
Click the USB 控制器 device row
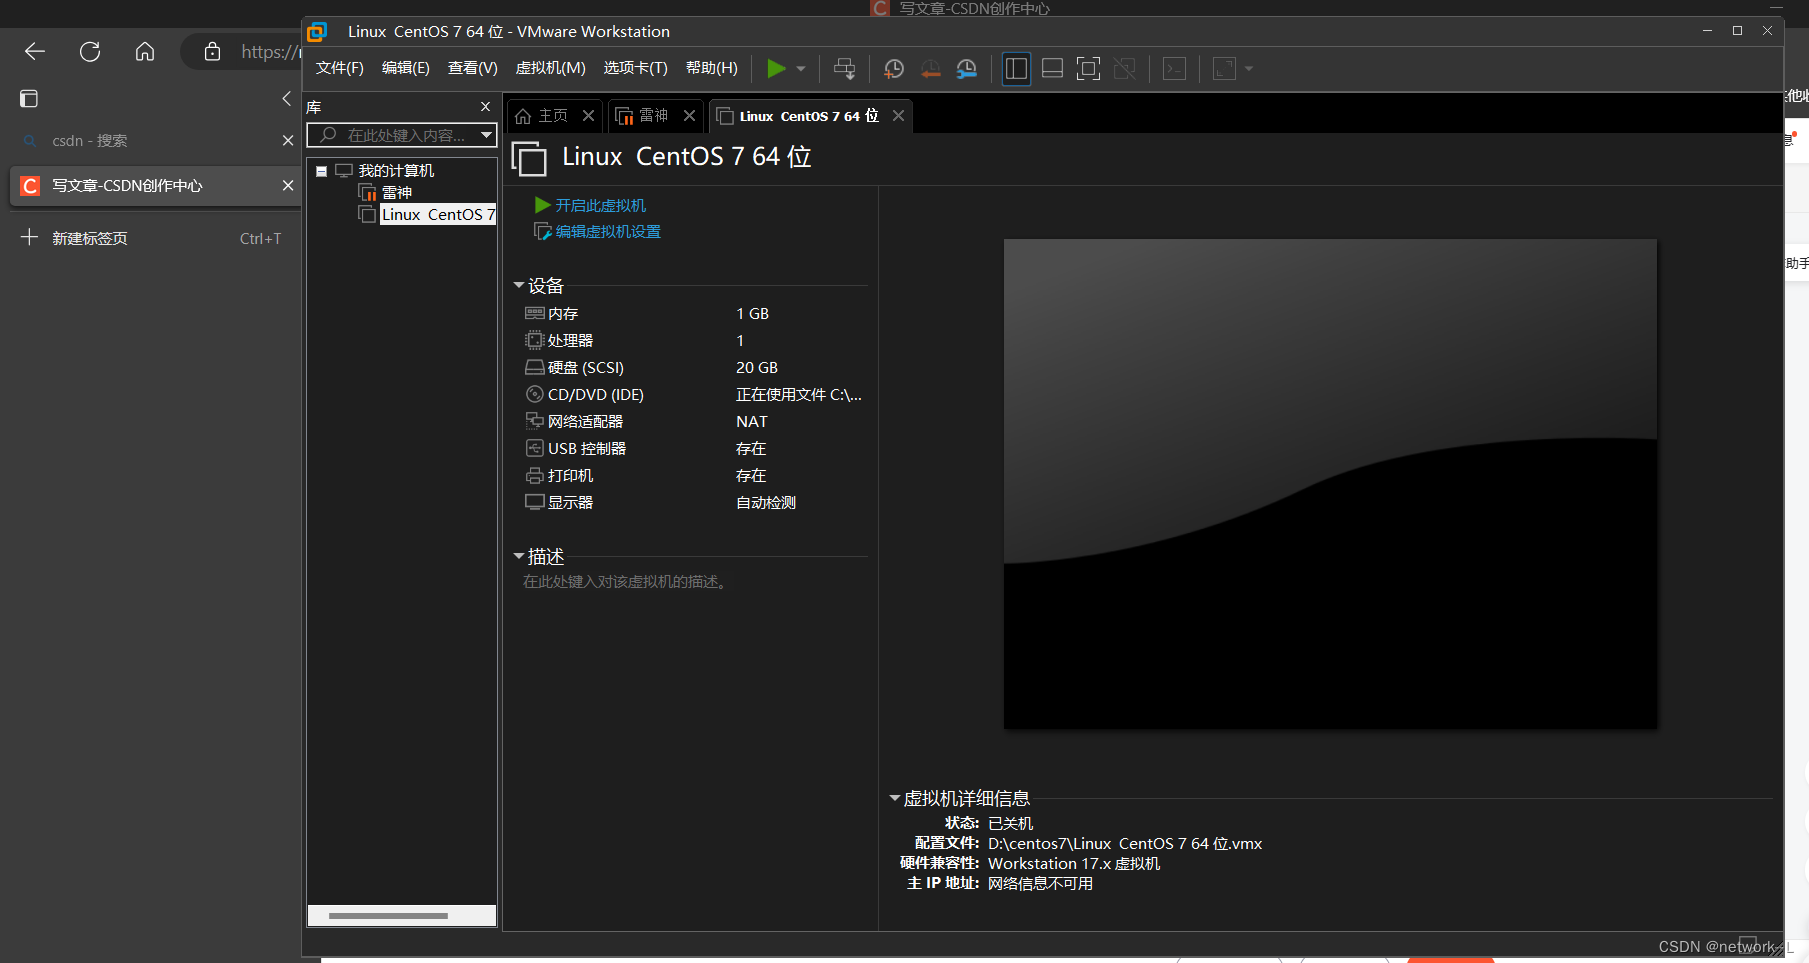tap(694, 449)
